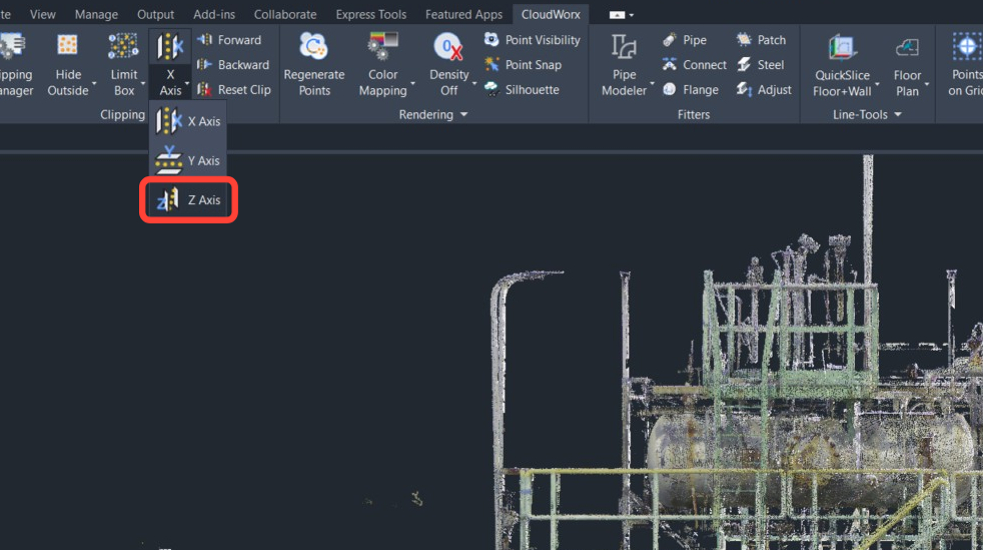Open the Floor Plan tool
983x550 pixels.
tap(907, 65)
